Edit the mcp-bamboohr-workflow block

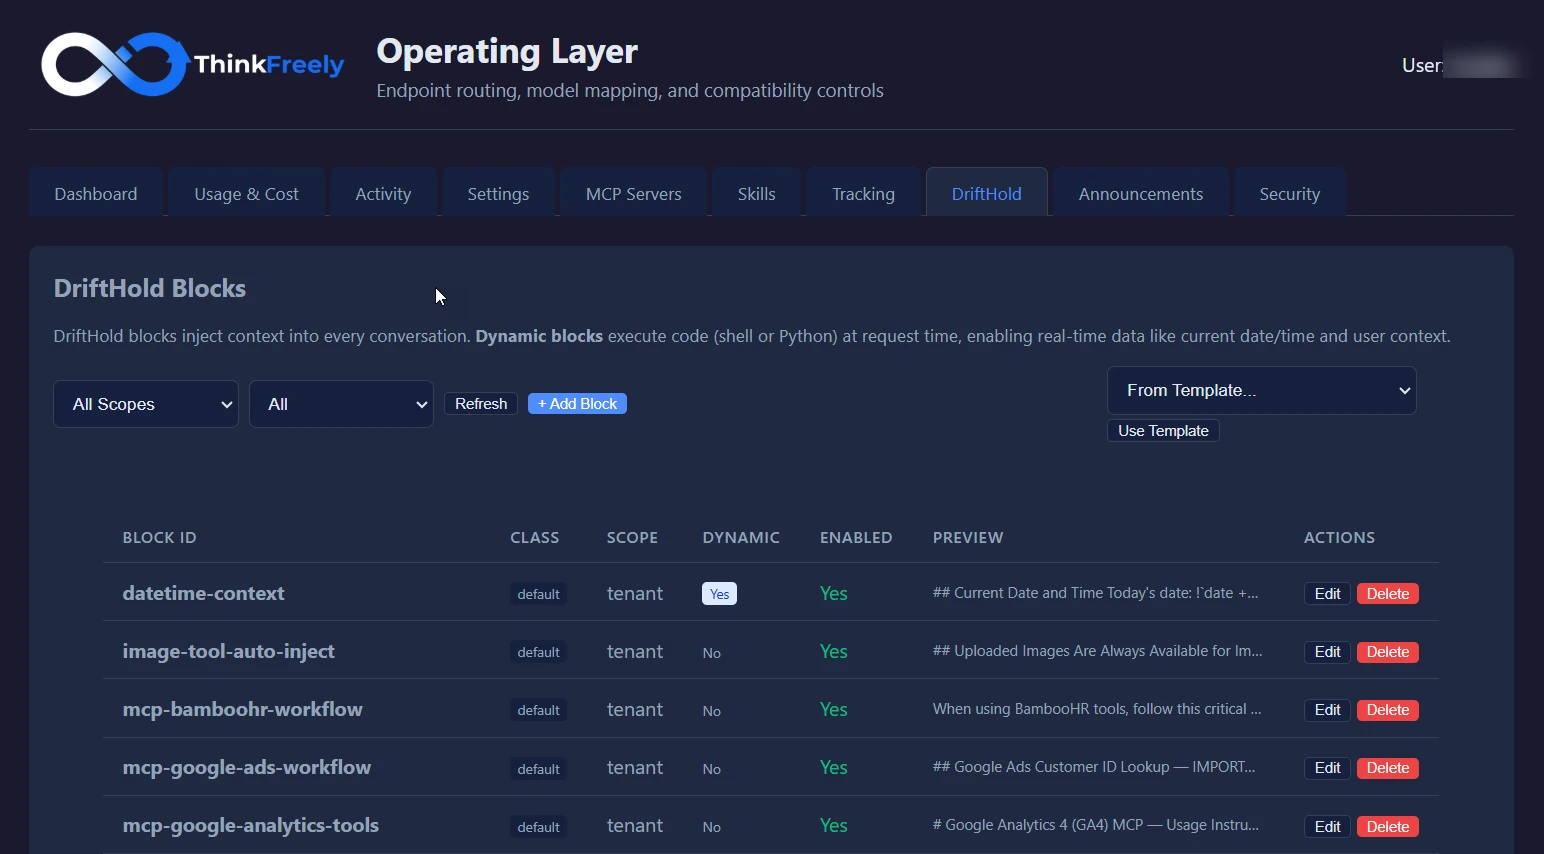click(1327, 710)
